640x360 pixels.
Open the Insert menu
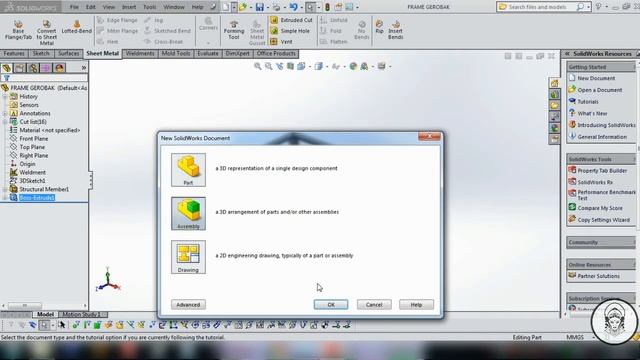(x=129, y=7)
